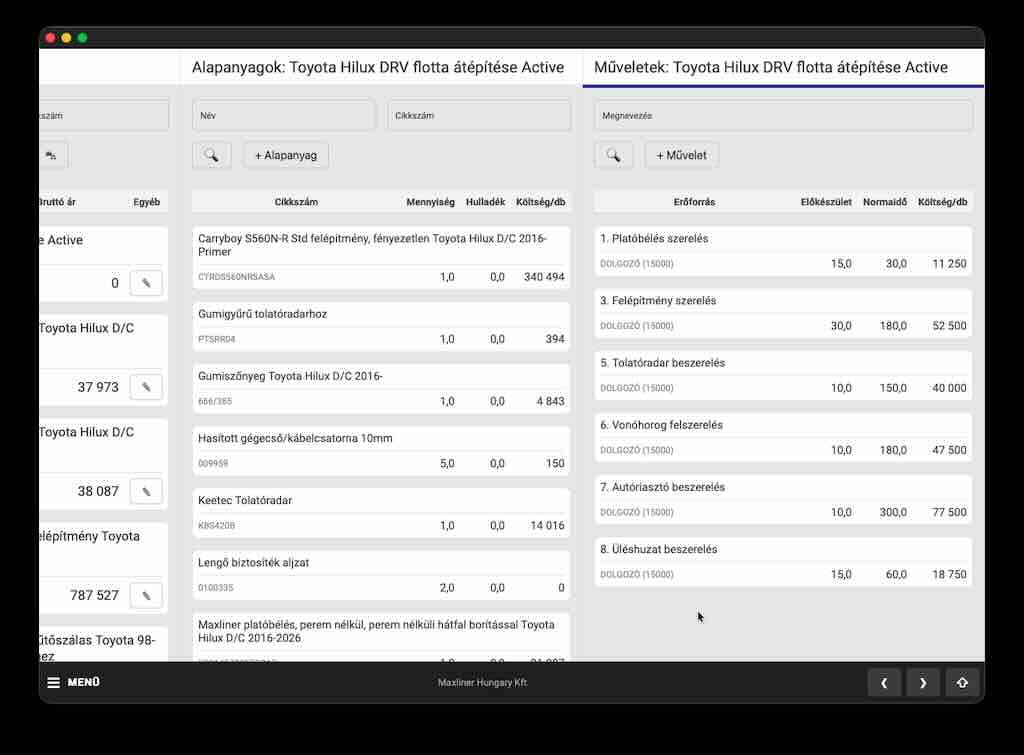Click the search magnifier in Műveletek panel
Image resolution: width=1024 pixels, height=755 pixels.
tap(613, 155)
